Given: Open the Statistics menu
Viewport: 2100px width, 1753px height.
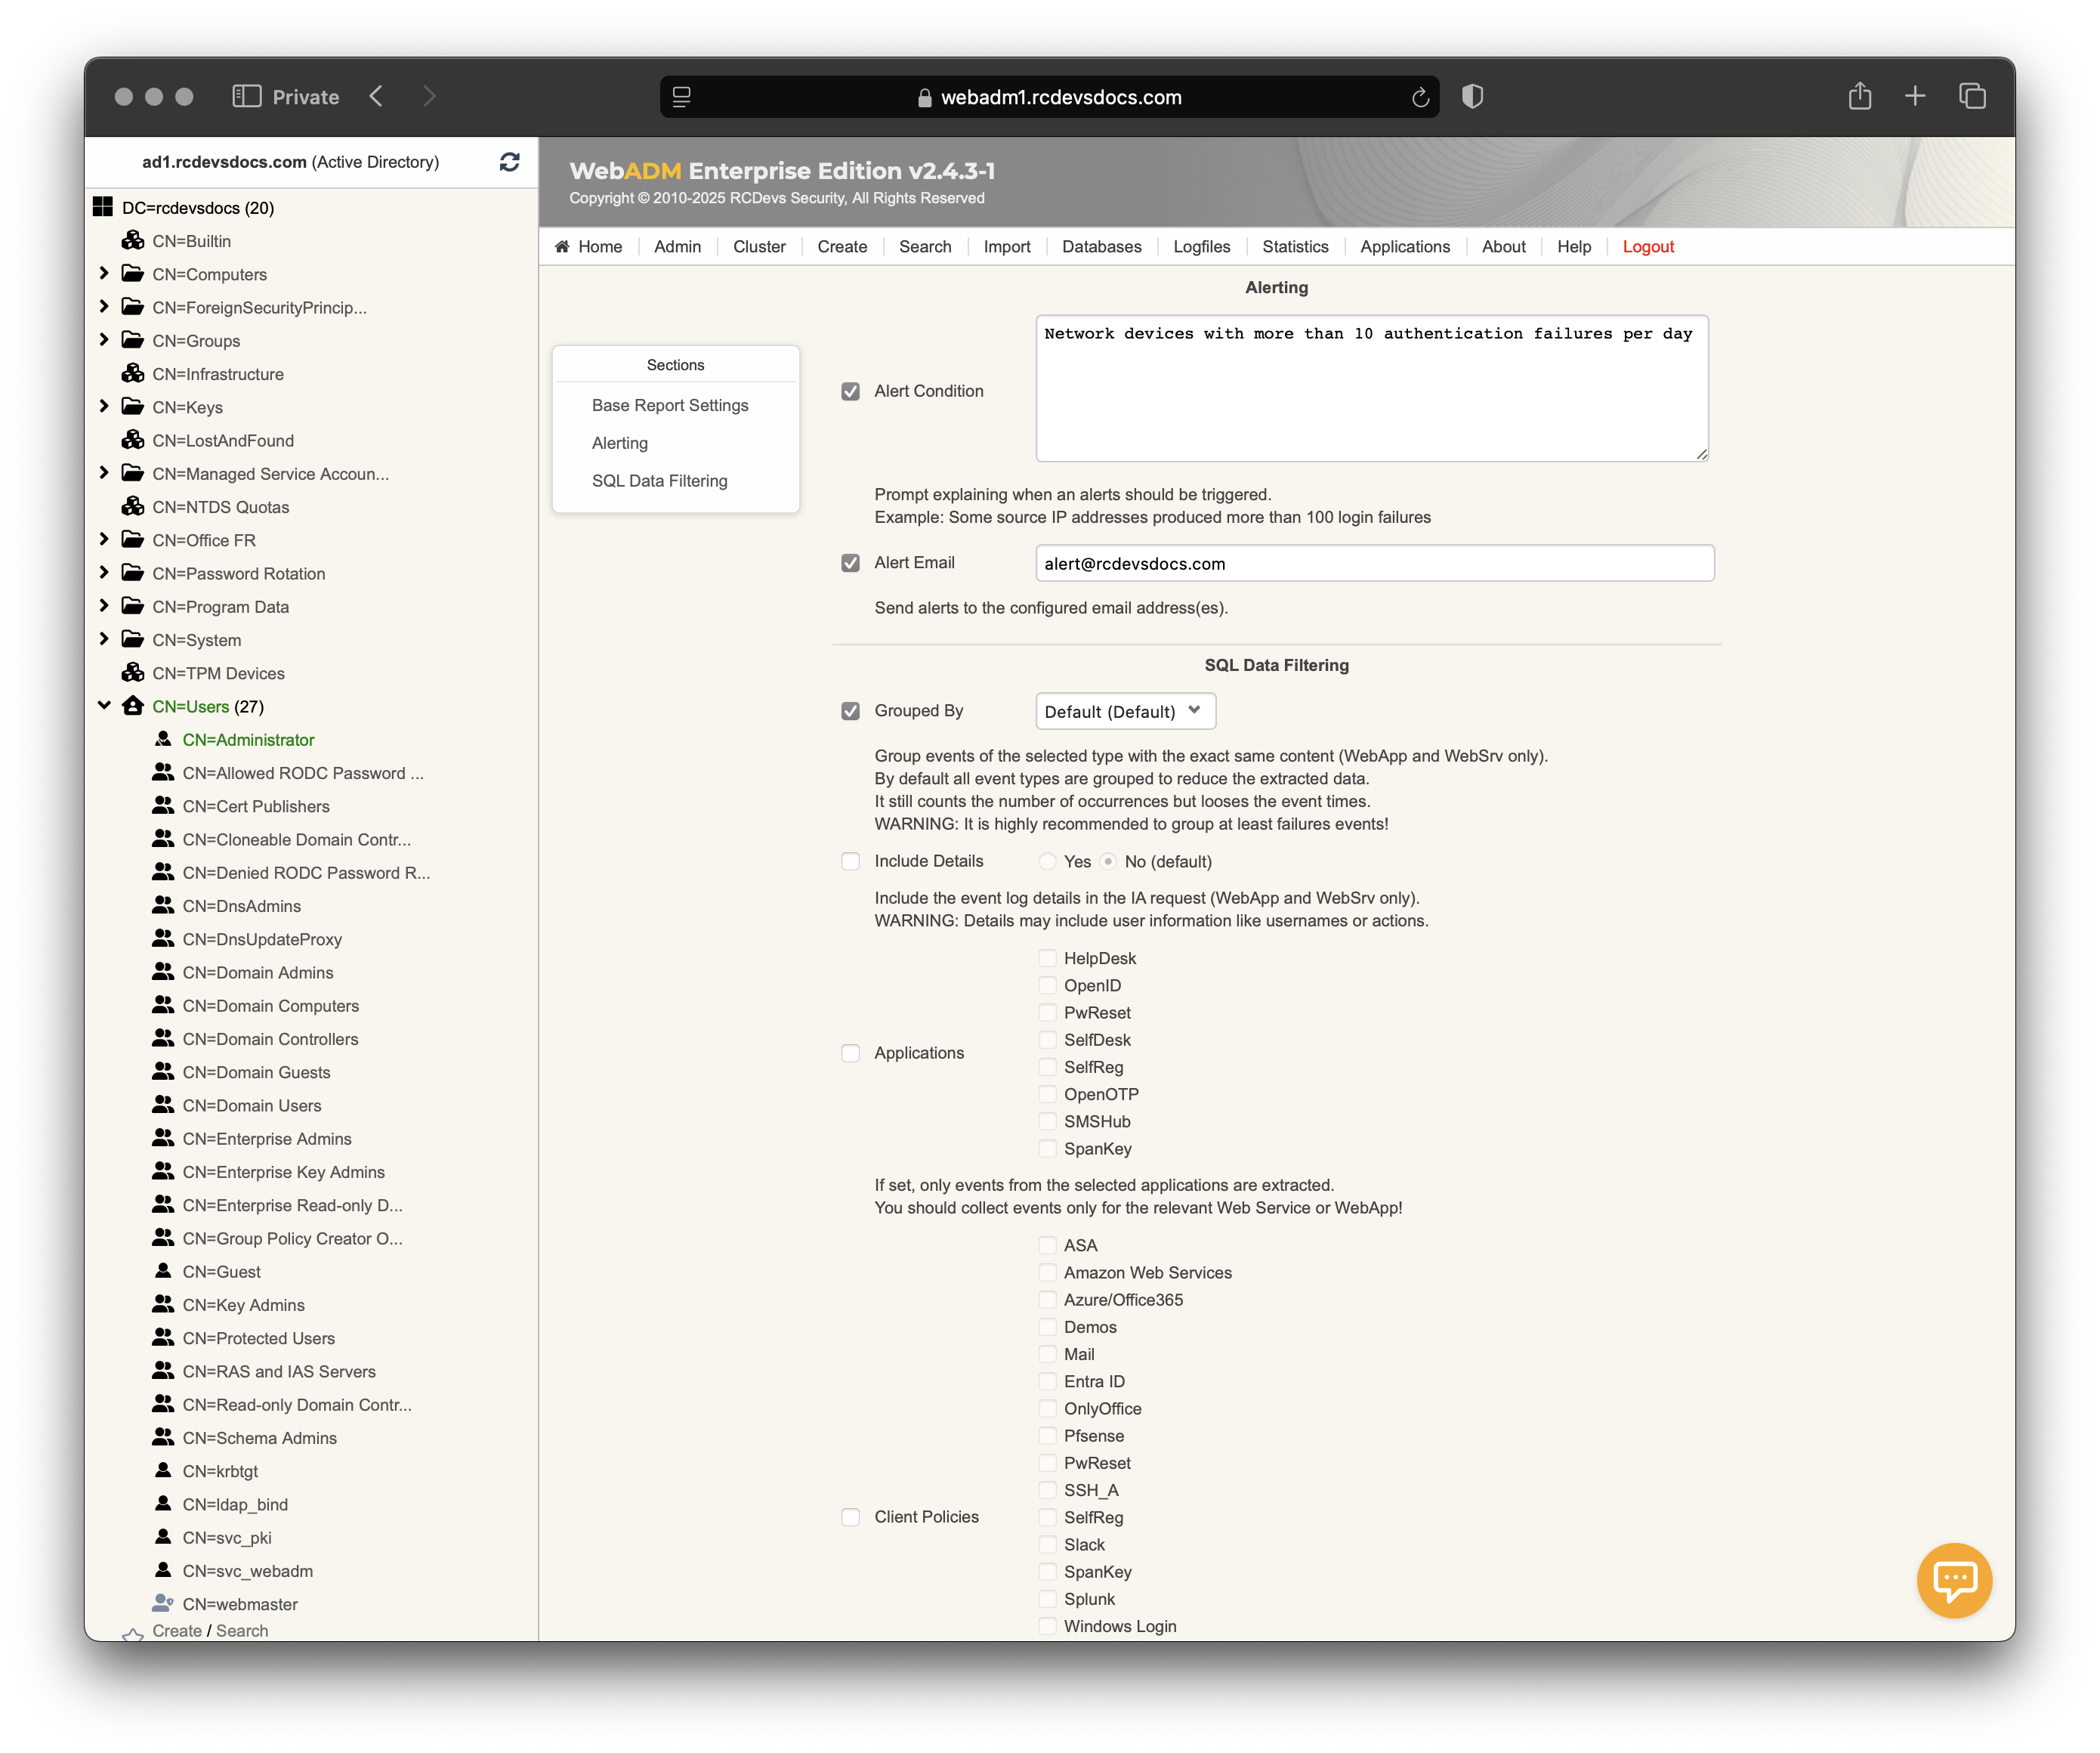Looking at the screenshot, I should pyautogui.click(x=1295, y=247).
